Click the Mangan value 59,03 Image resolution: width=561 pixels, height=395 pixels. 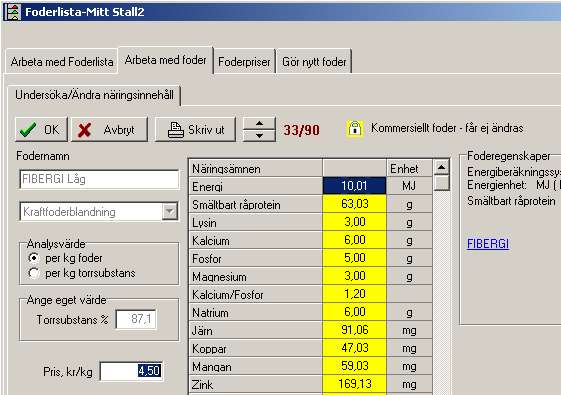(354, 366)
